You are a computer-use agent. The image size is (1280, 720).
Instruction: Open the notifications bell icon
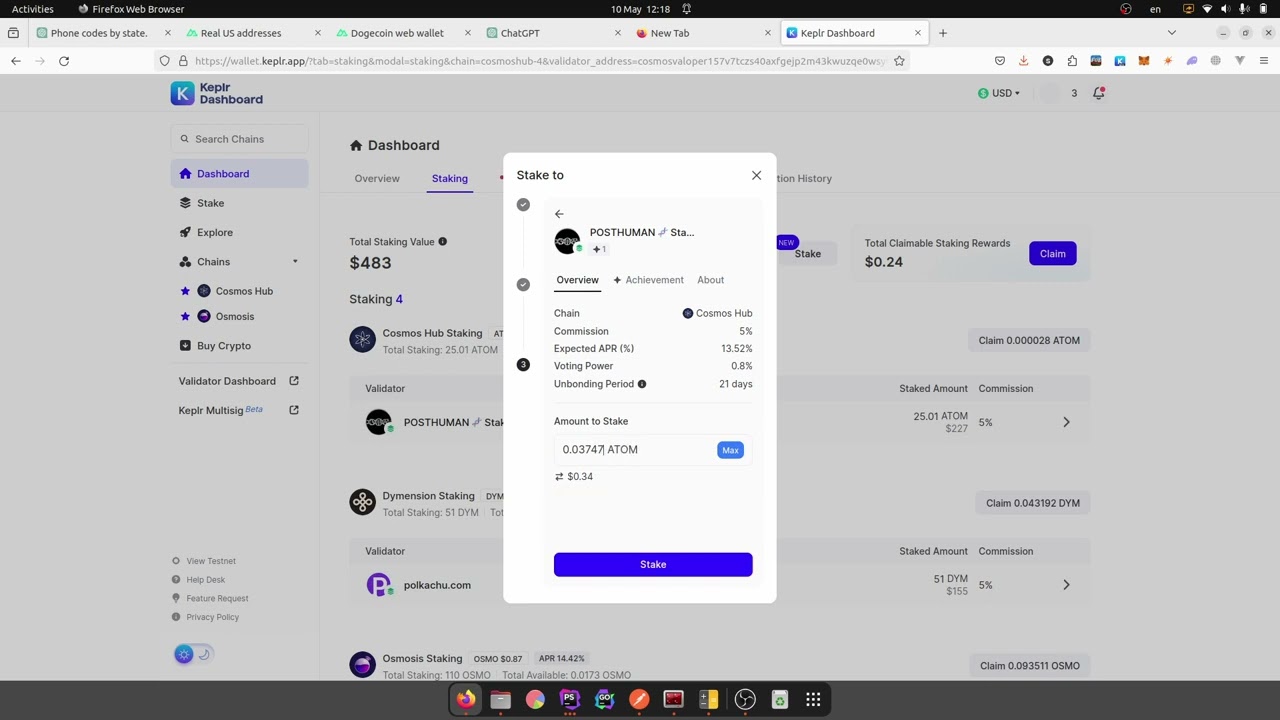pos(1099,93)
